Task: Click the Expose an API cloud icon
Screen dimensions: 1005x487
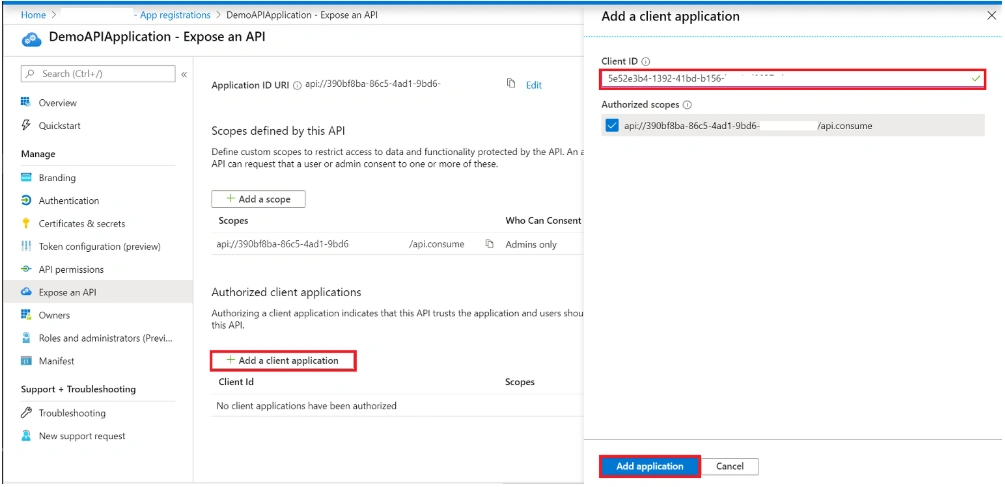Action: pyautogui.click(x=26, y=292)
